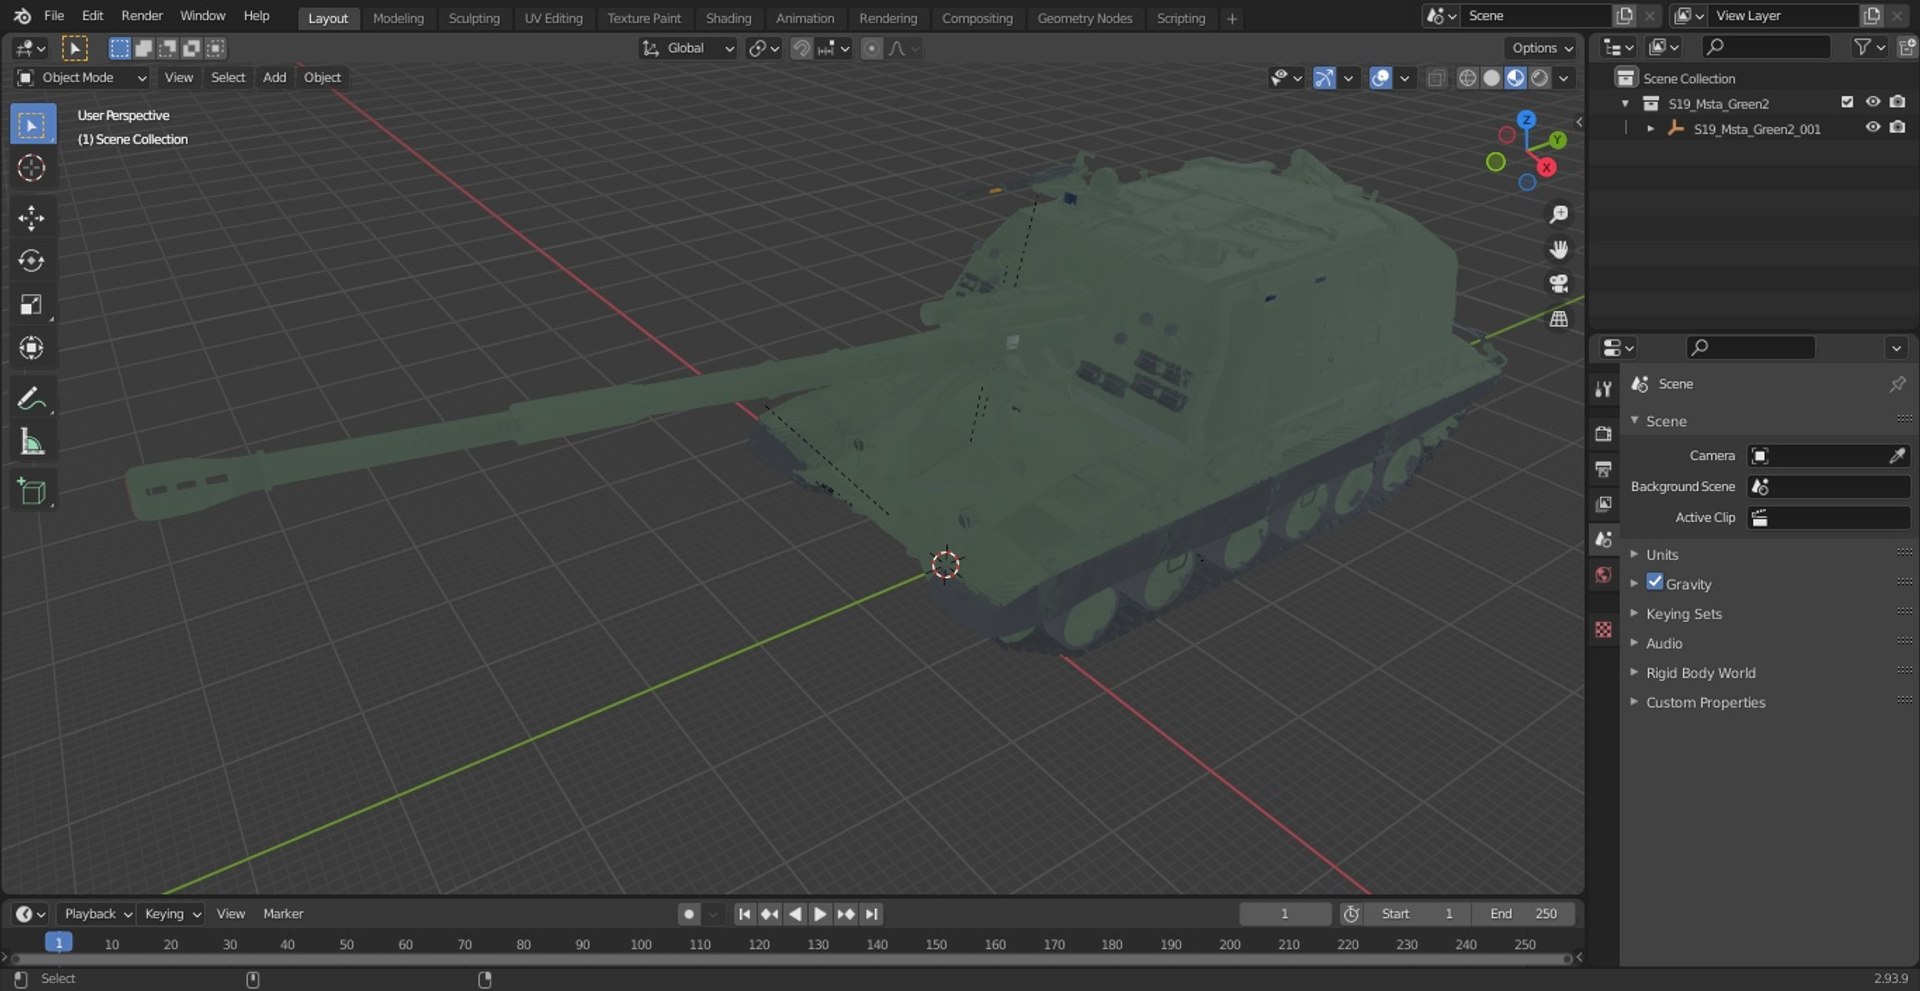This screenshot has width=1920, height=991.
Task: Disable S19_Msta_Green2_001 in renders
Action: coord(1898,128)
